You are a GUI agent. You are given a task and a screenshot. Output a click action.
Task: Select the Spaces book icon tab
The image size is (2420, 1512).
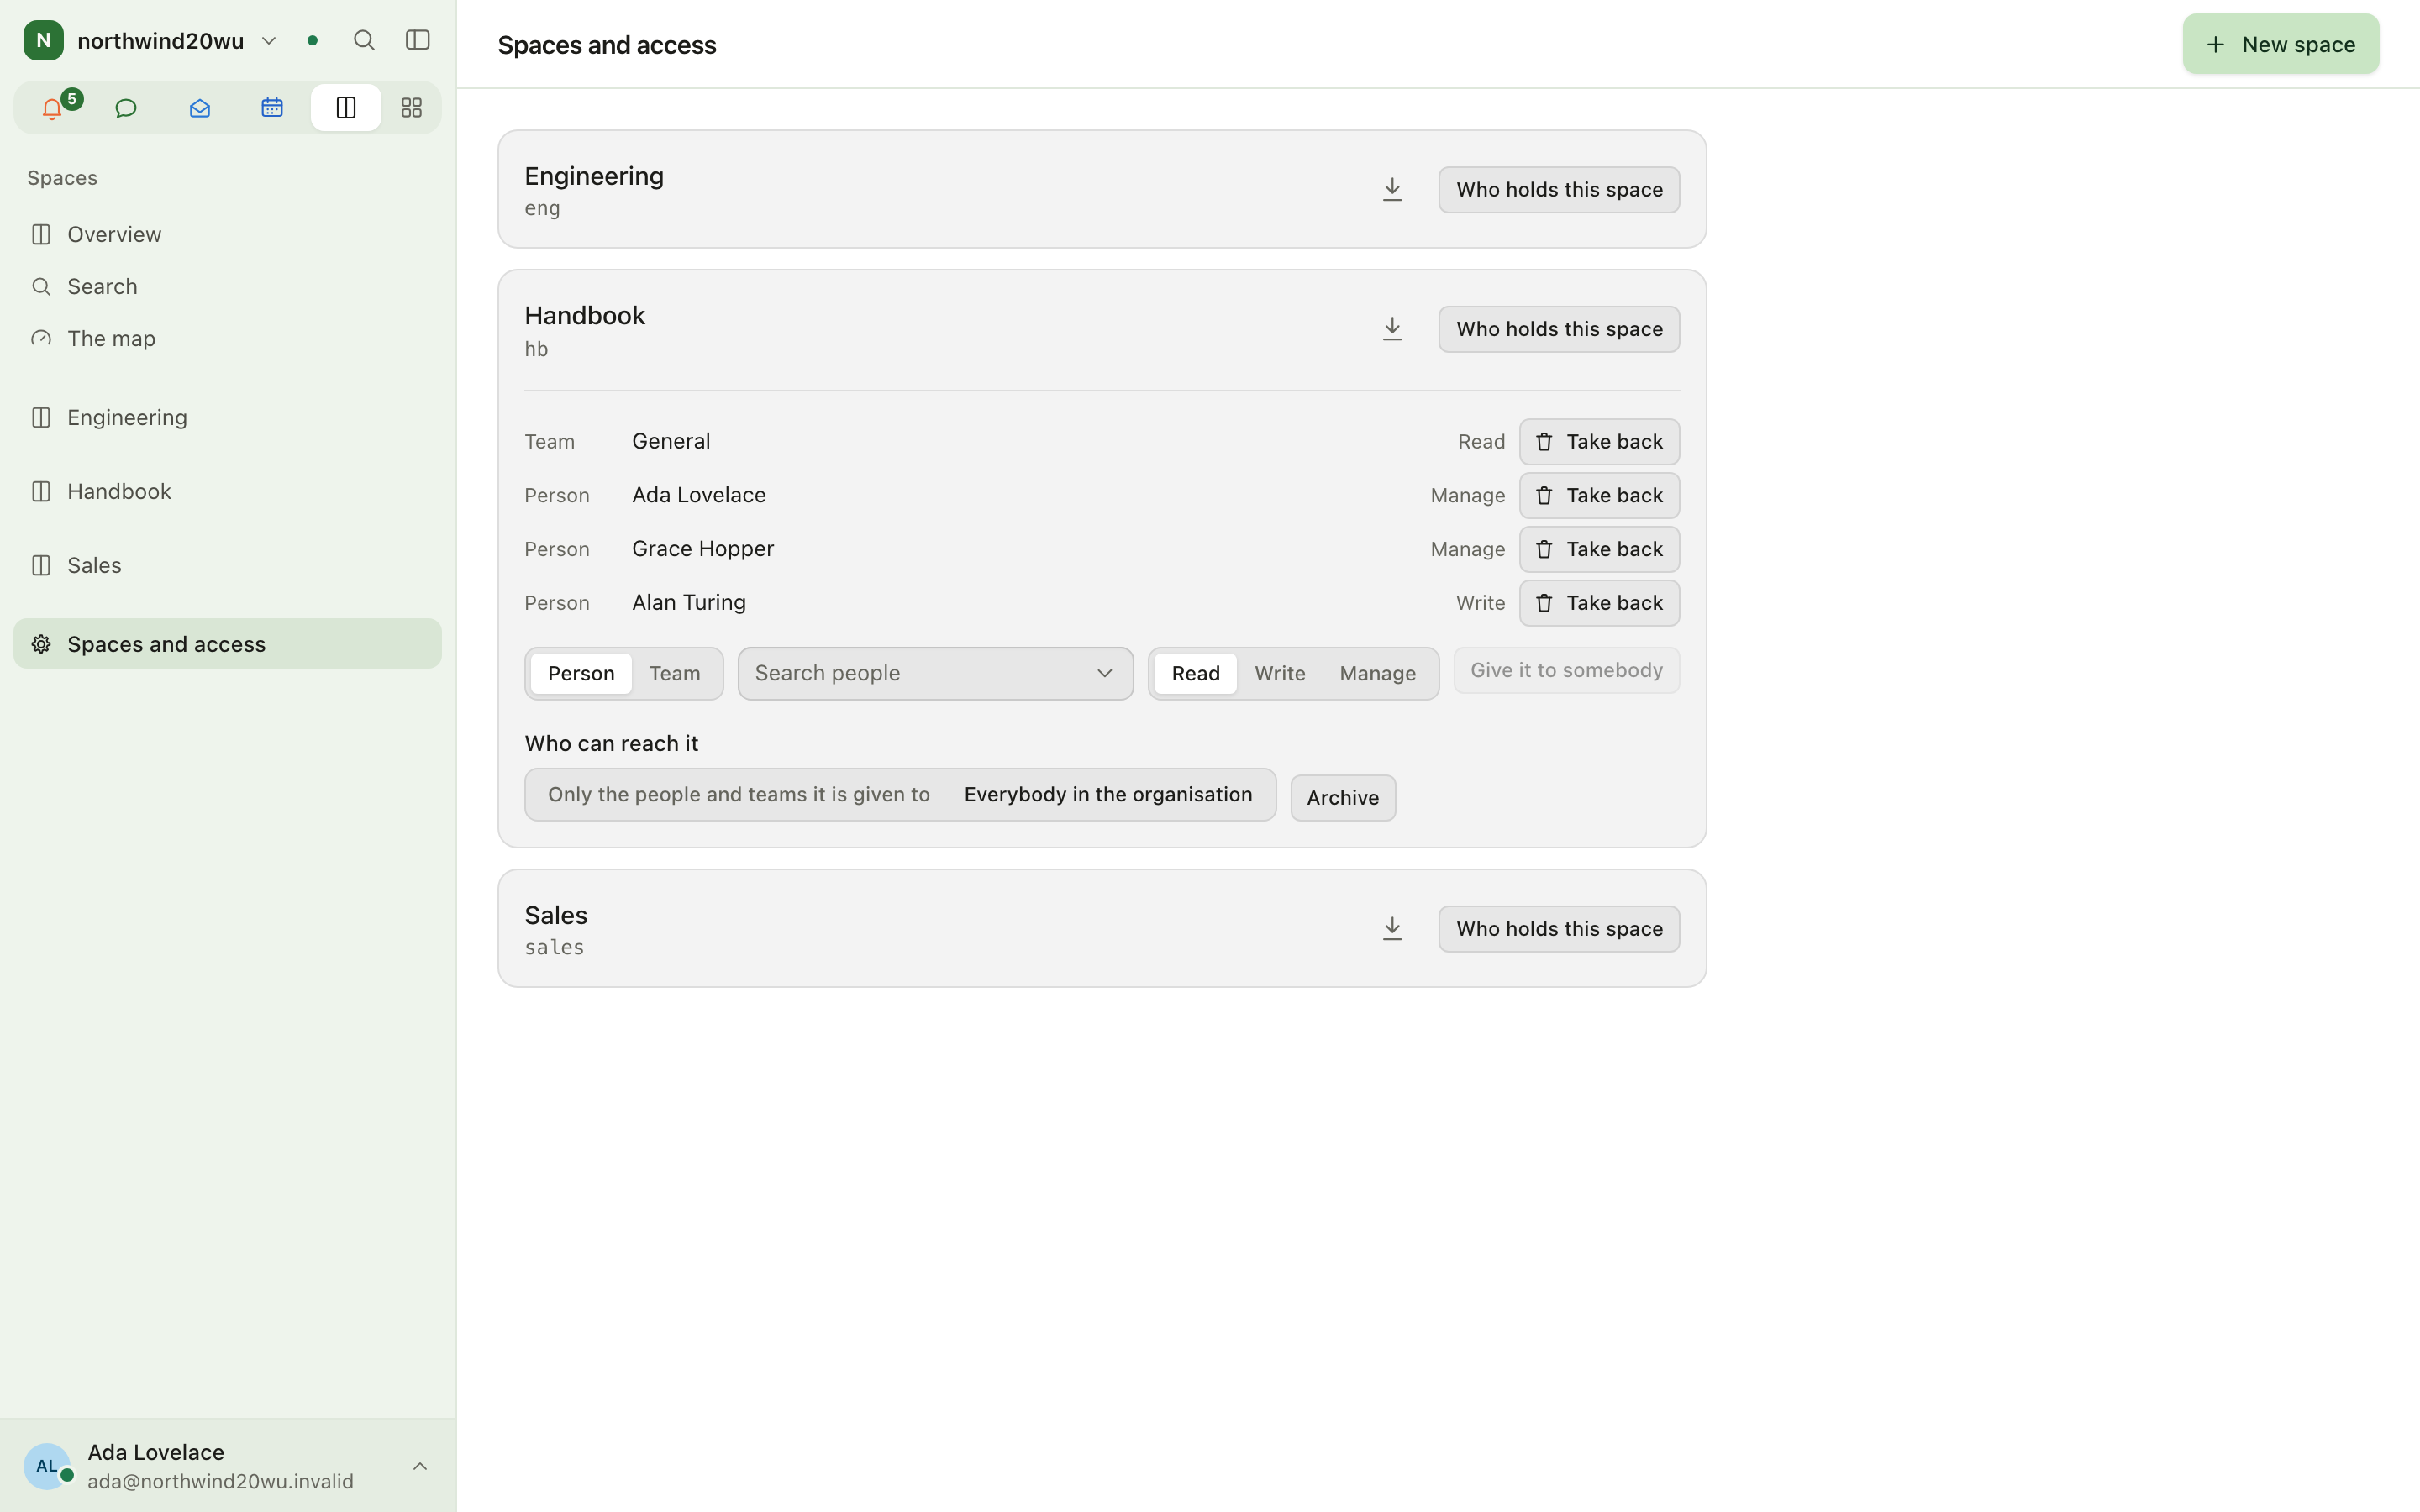346,108
